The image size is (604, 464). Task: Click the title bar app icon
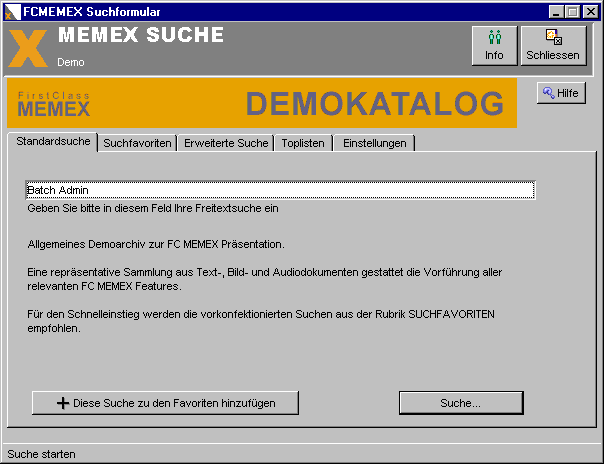click(x=12, y=12)
